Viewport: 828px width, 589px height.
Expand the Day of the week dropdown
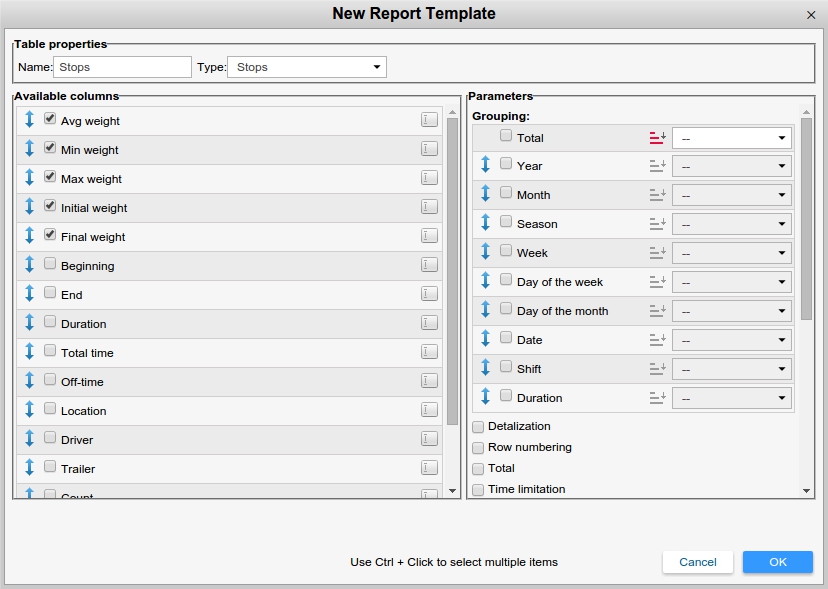[x=732, y=282]
